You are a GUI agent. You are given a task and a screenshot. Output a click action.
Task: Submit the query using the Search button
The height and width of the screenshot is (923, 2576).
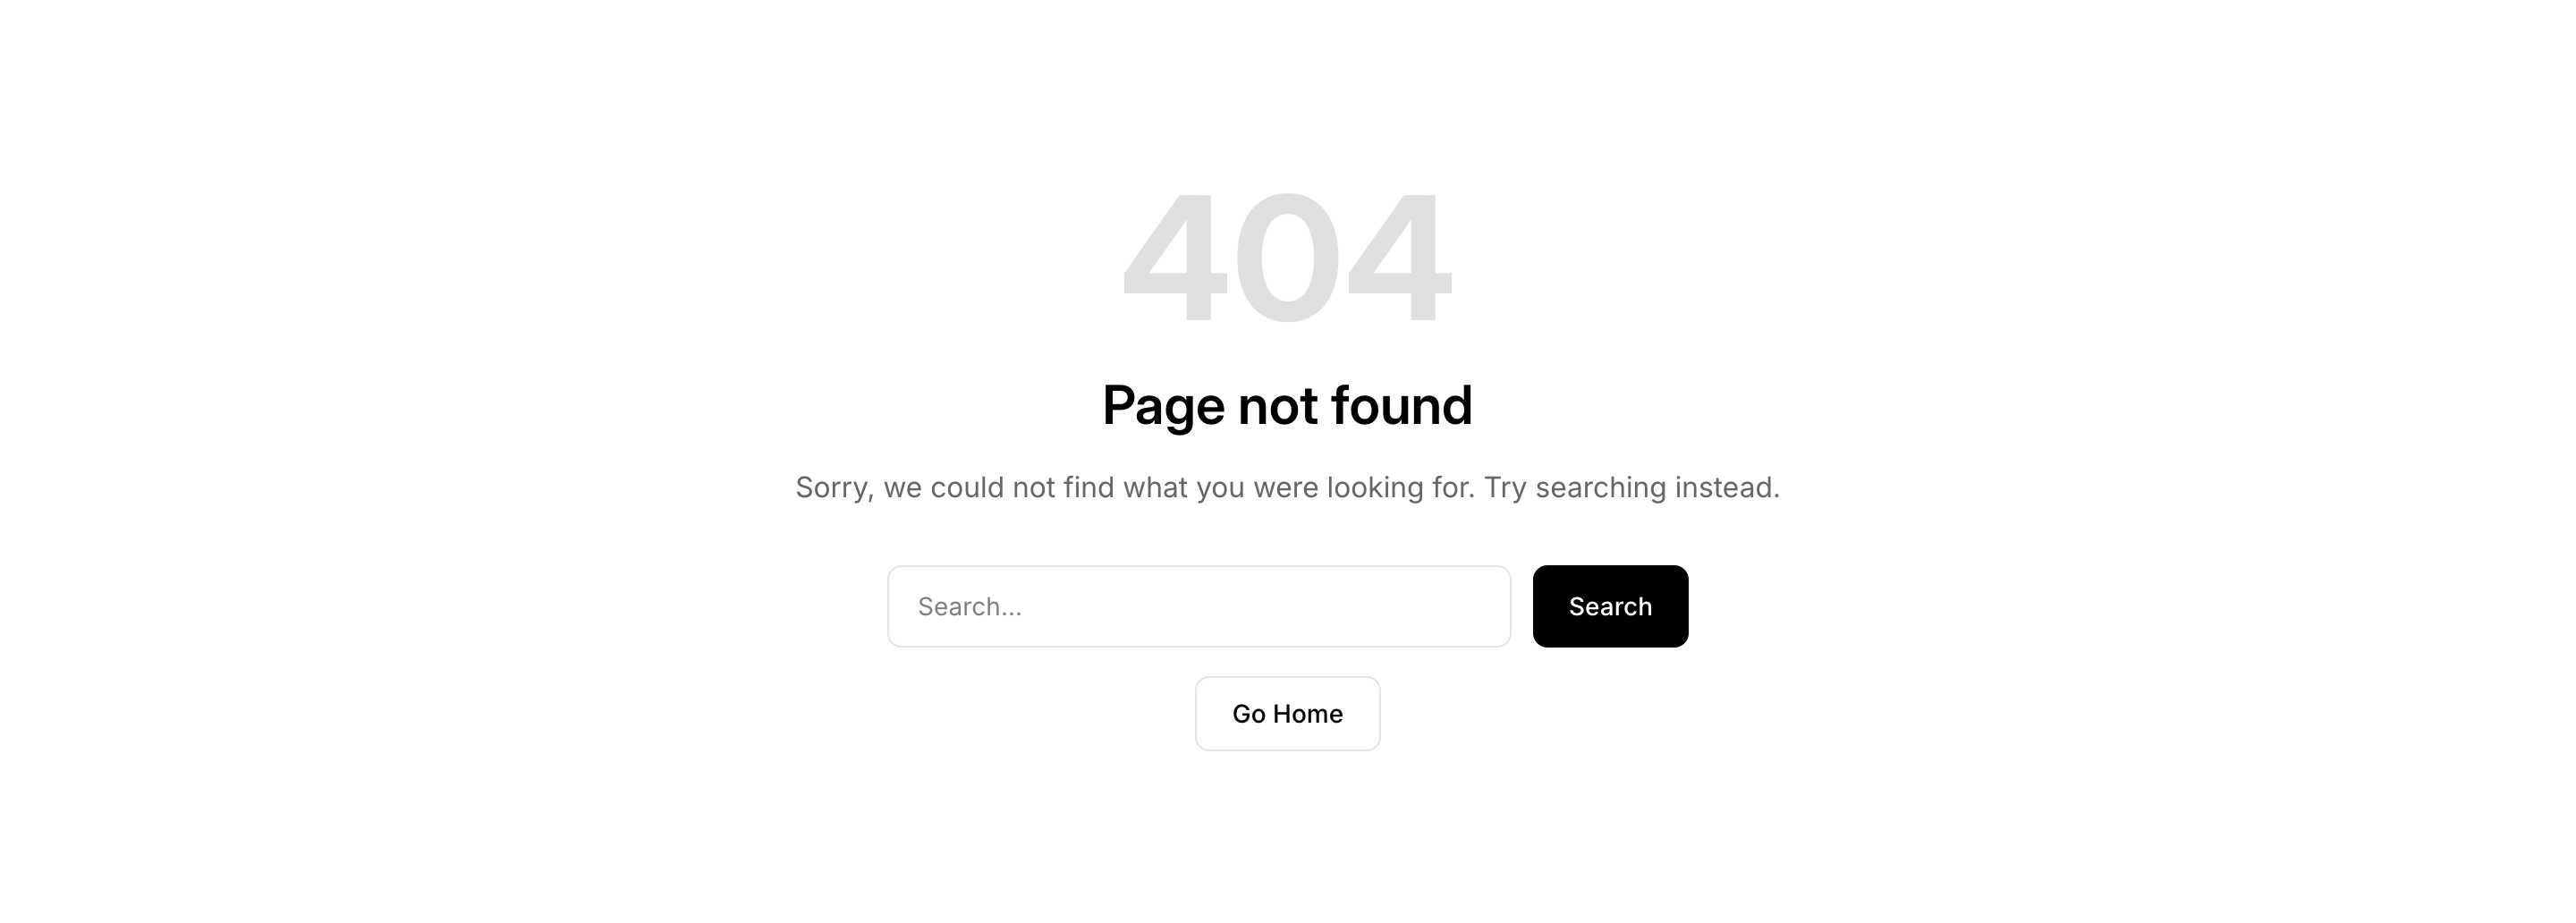[x=1610, y=606]
